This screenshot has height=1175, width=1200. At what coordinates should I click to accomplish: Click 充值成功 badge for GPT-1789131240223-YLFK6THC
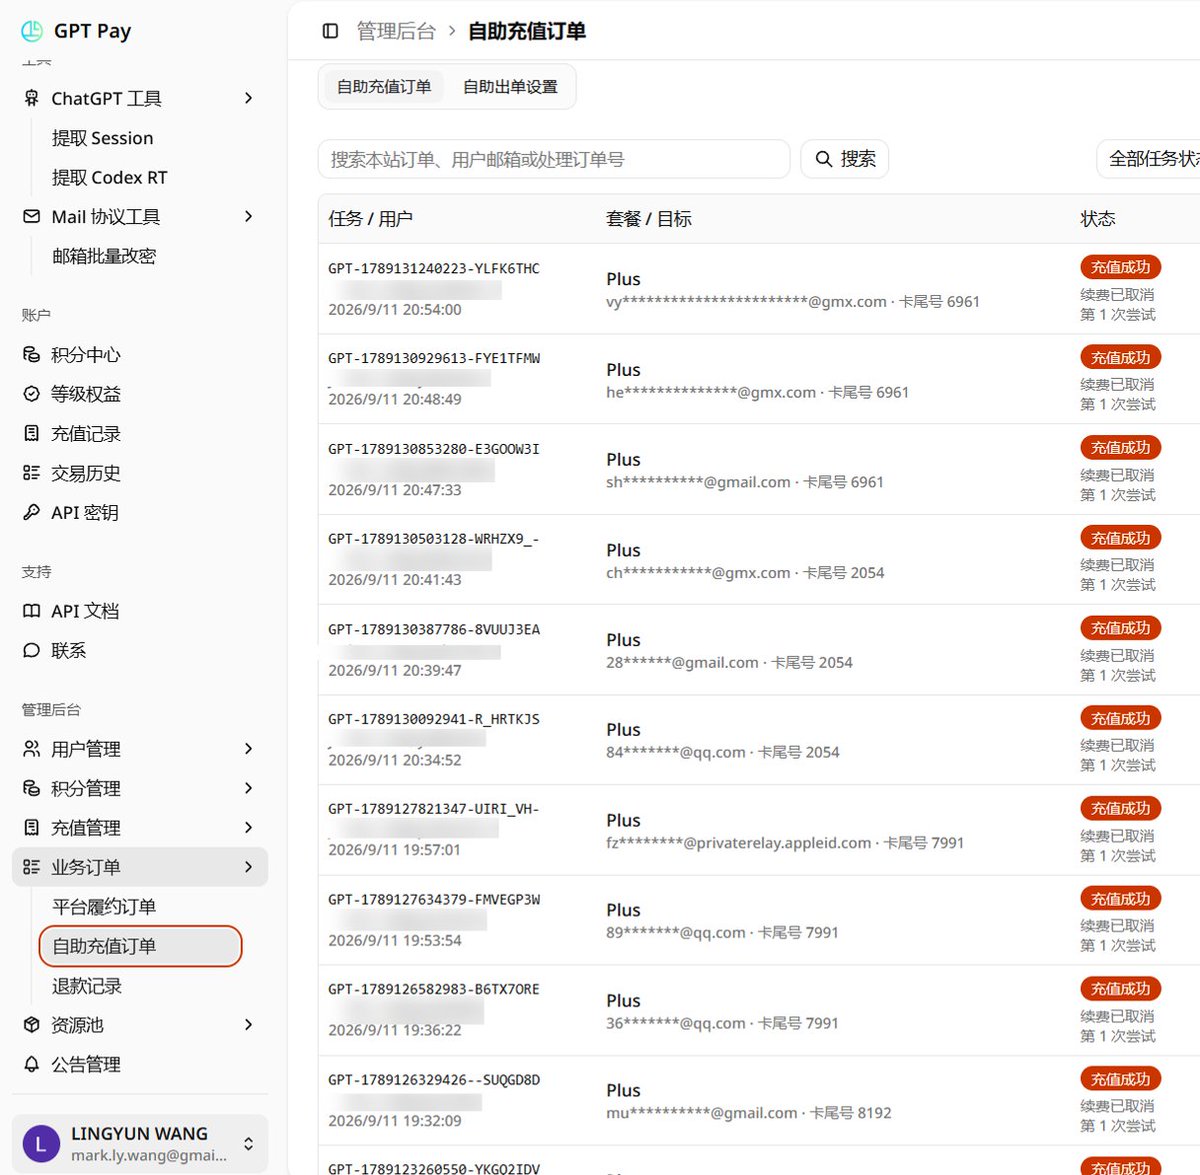[1120, 267]
